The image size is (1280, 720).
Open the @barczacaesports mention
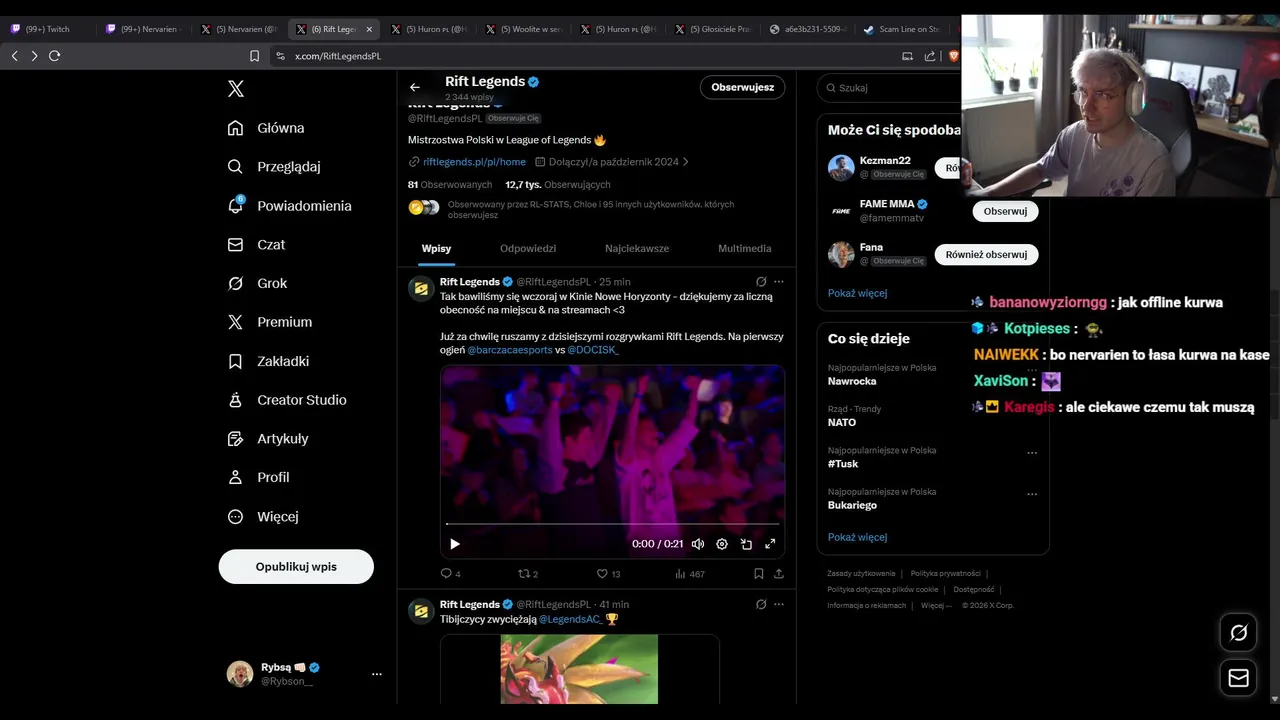coord(510,350)
